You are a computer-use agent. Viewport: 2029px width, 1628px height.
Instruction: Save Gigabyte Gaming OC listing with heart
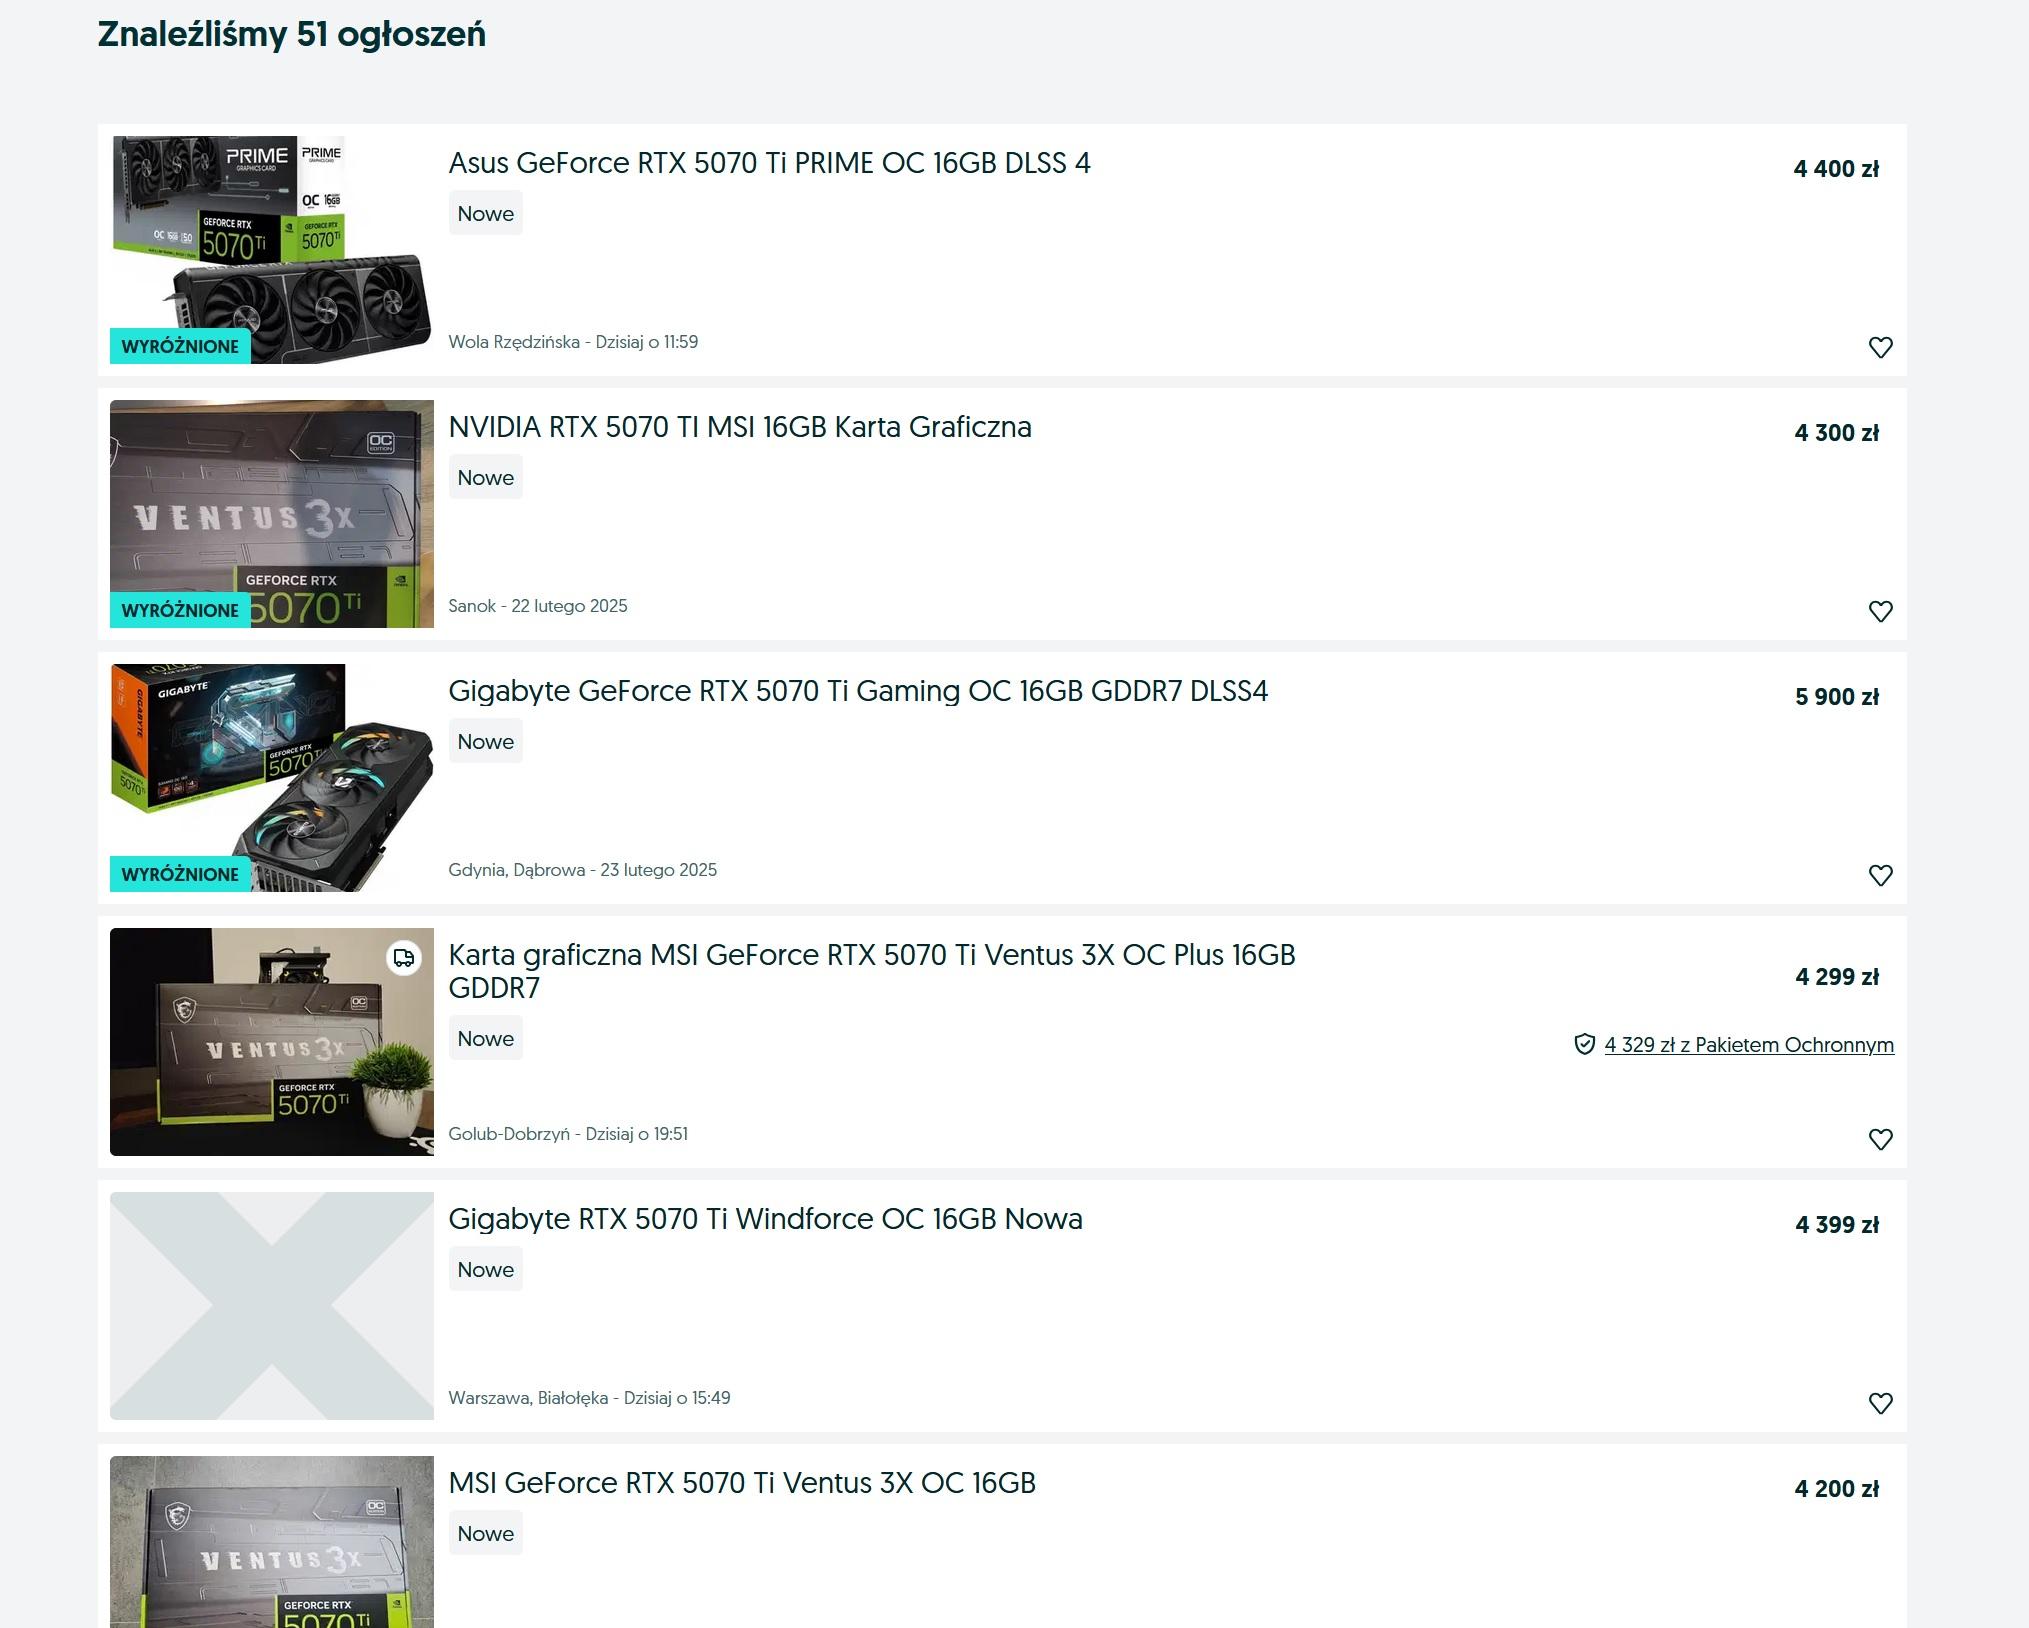coord(1880,875)
